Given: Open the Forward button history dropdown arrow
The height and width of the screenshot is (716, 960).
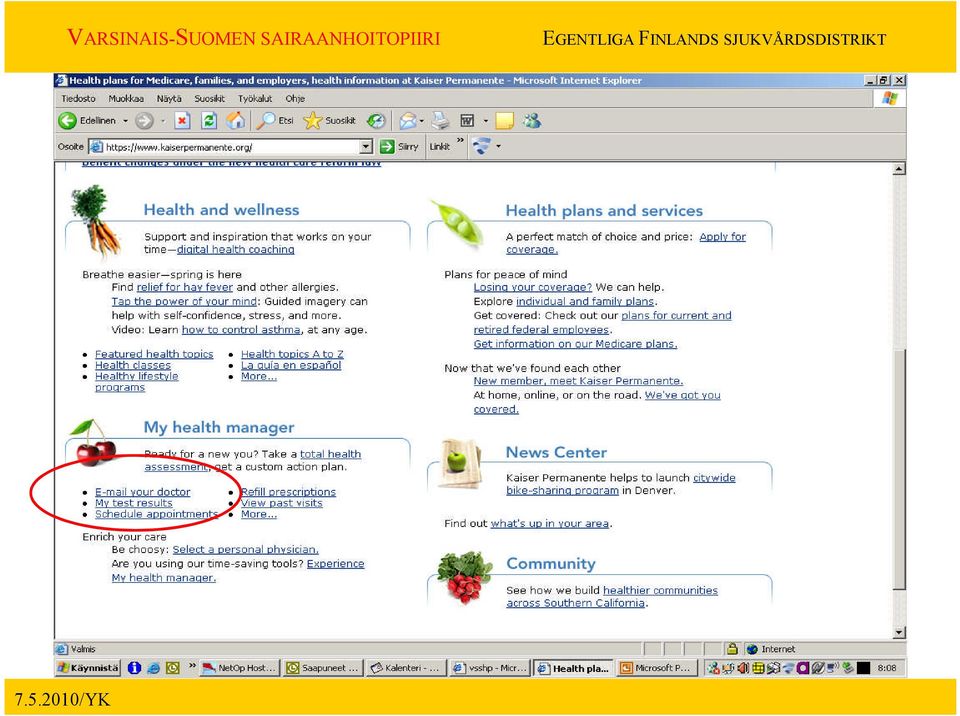Looking at the screenshot, I should [x=163, y=121].
